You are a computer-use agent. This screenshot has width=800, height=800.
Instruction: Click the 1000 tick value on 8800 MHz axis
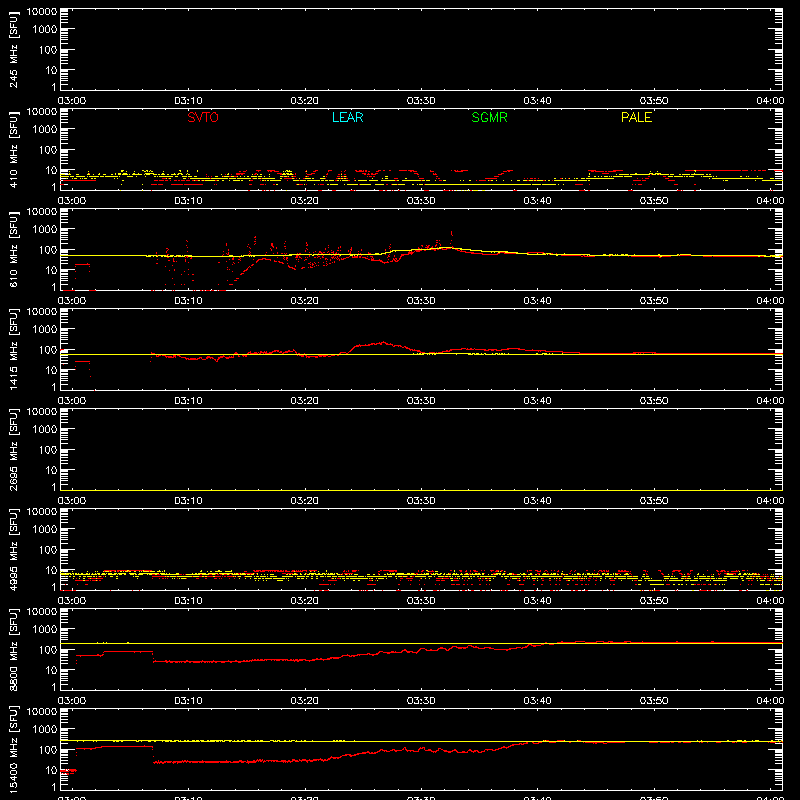45,630
